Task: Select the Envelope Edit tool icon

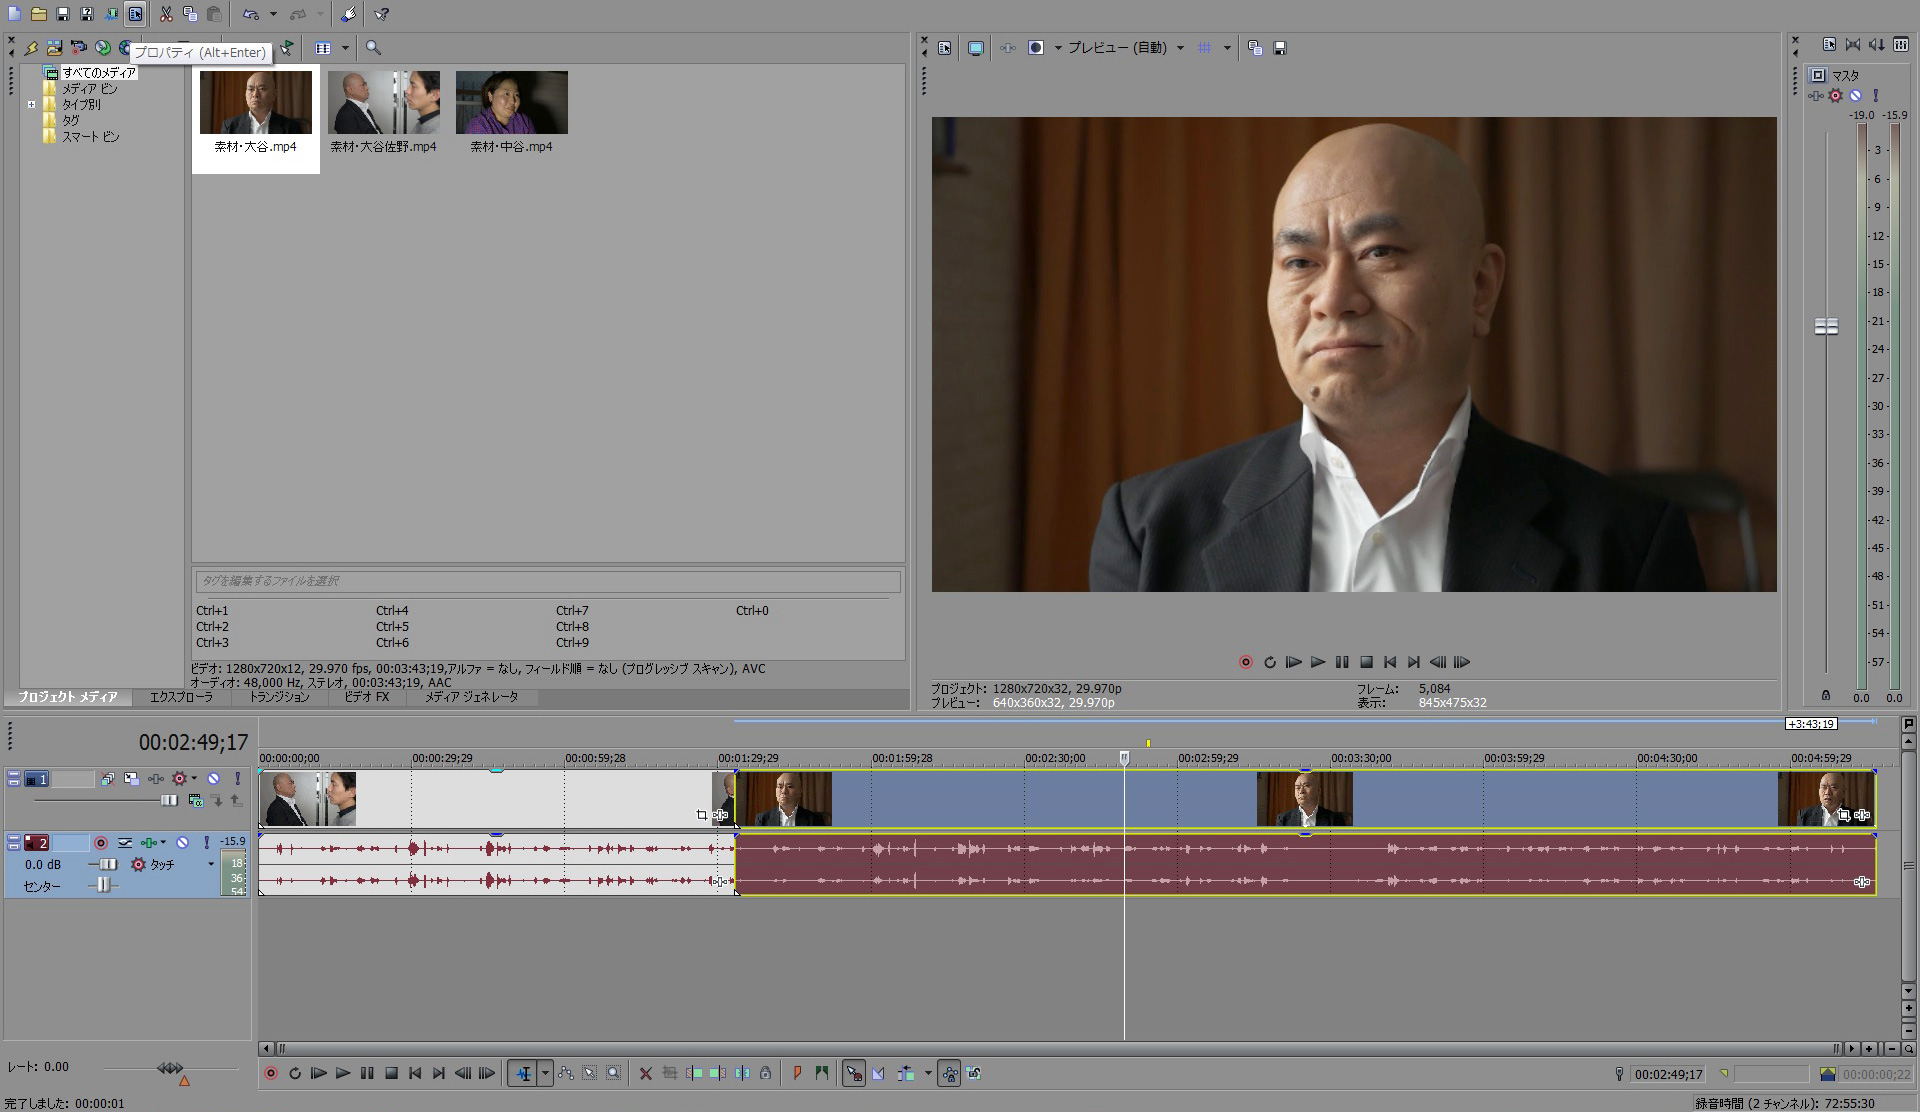Action: (x=566, y=1073)
